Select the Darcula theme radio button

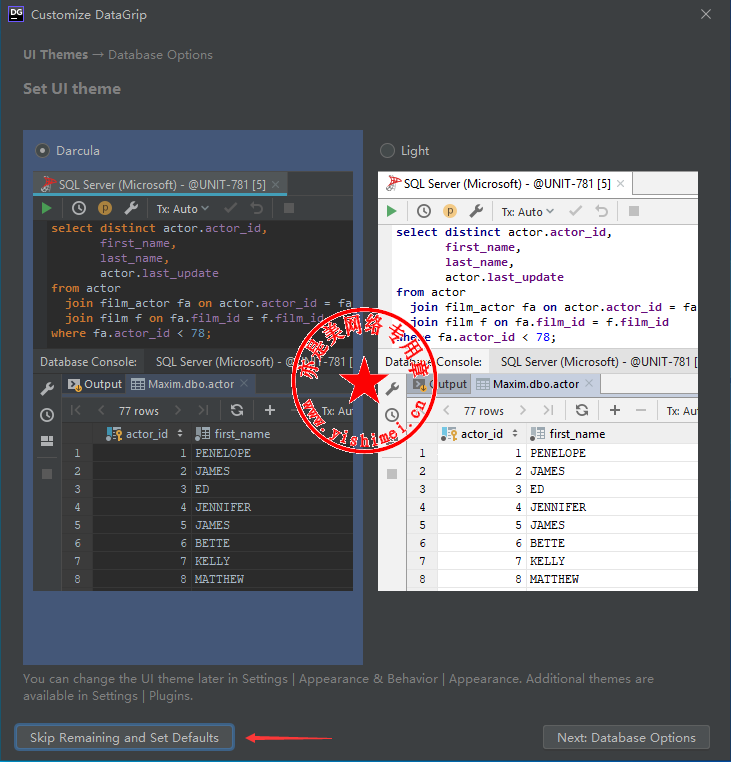click(x=42, y=151)
